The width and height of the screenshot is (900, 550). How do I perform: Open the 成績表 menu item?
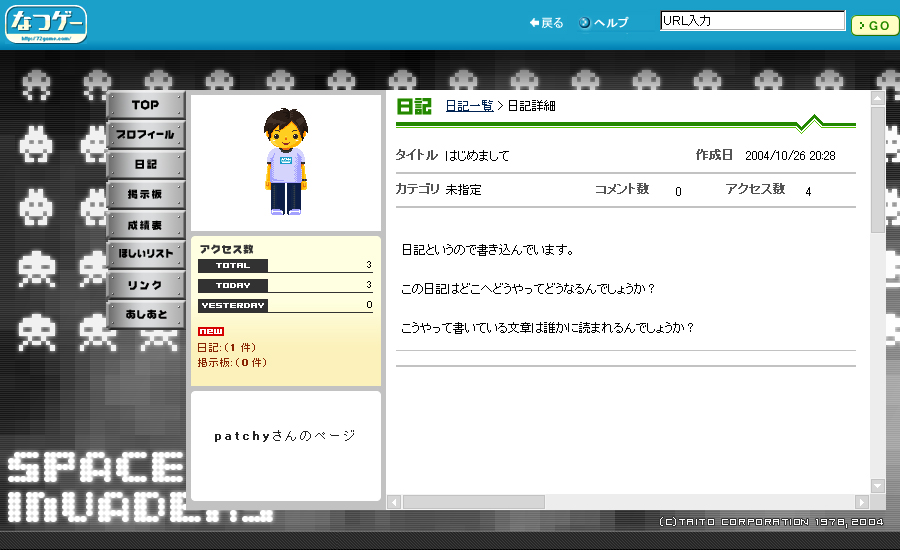point(146,225)
